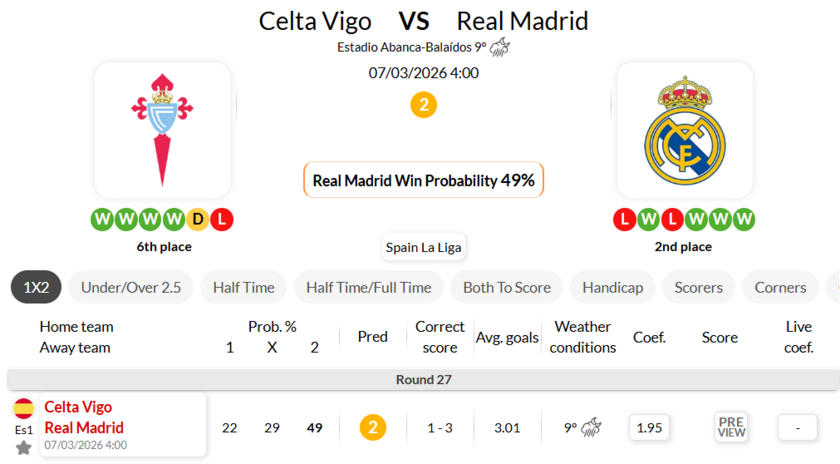Open the Scorers tab
Viewport: 840px width, 464px height.
698,287
